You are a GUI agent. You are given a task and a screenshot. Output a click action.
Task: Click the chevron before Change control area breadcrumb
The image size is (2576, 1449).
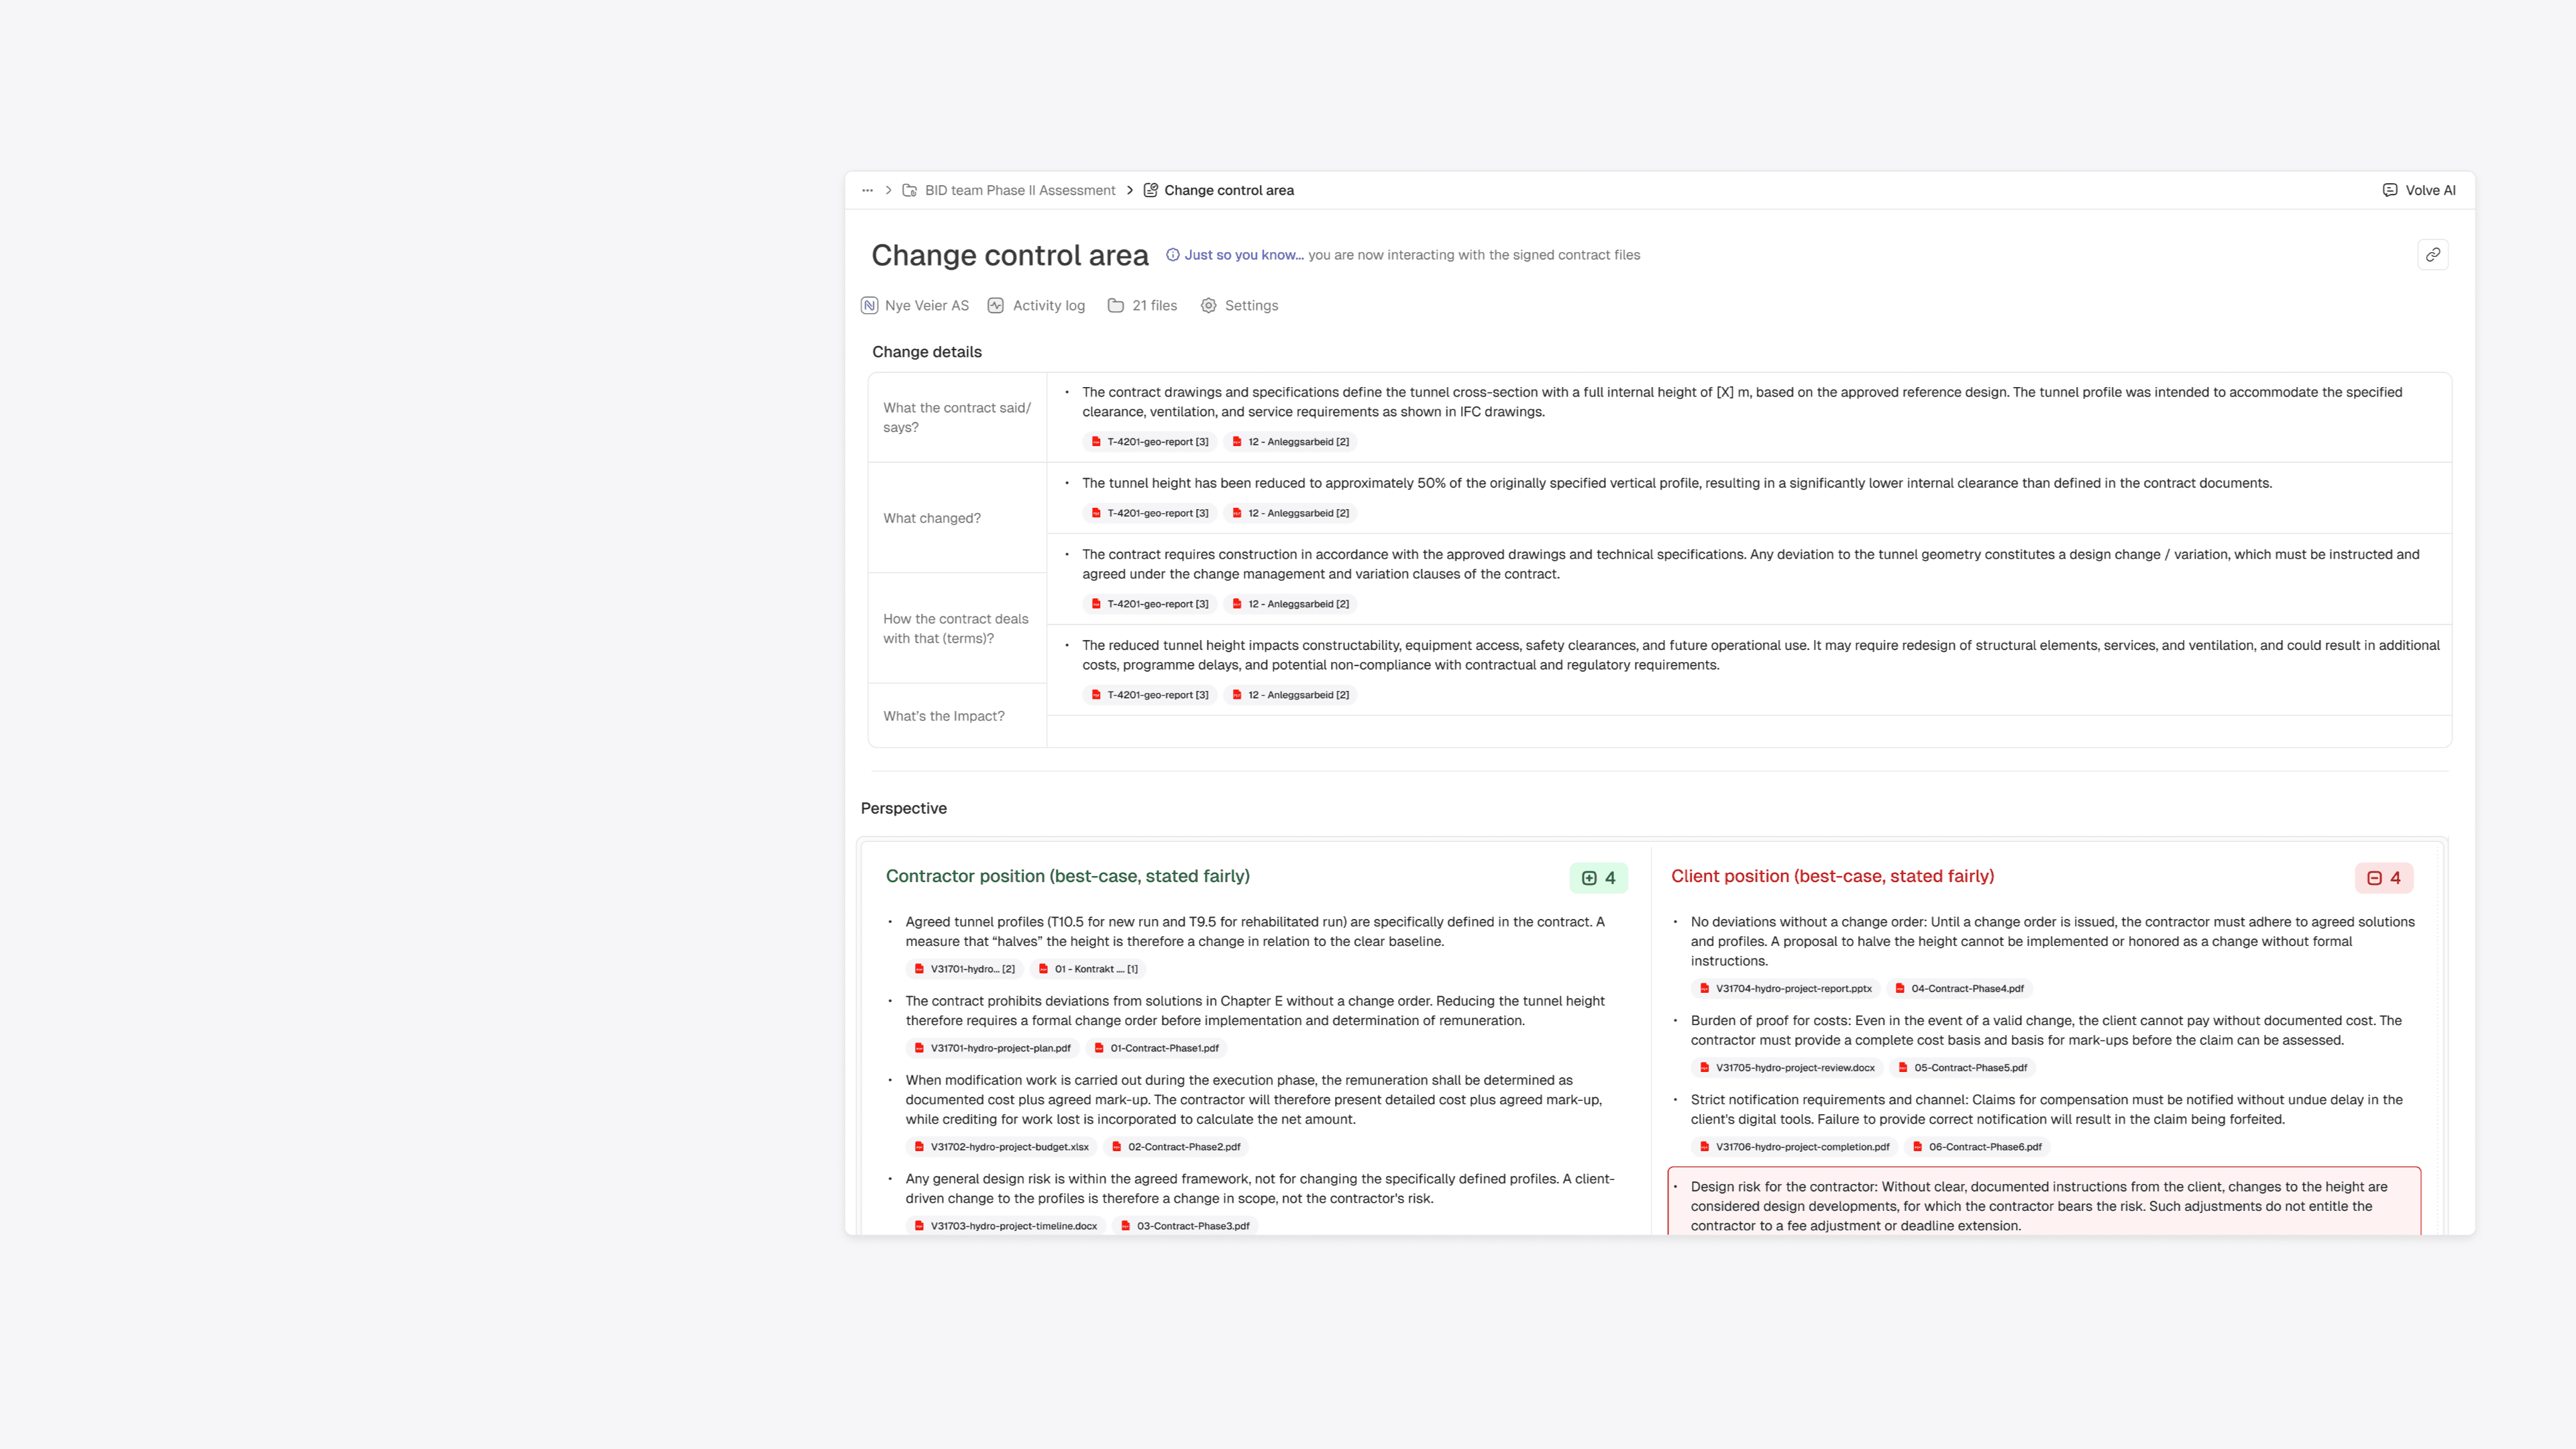tap(1130, 190)
